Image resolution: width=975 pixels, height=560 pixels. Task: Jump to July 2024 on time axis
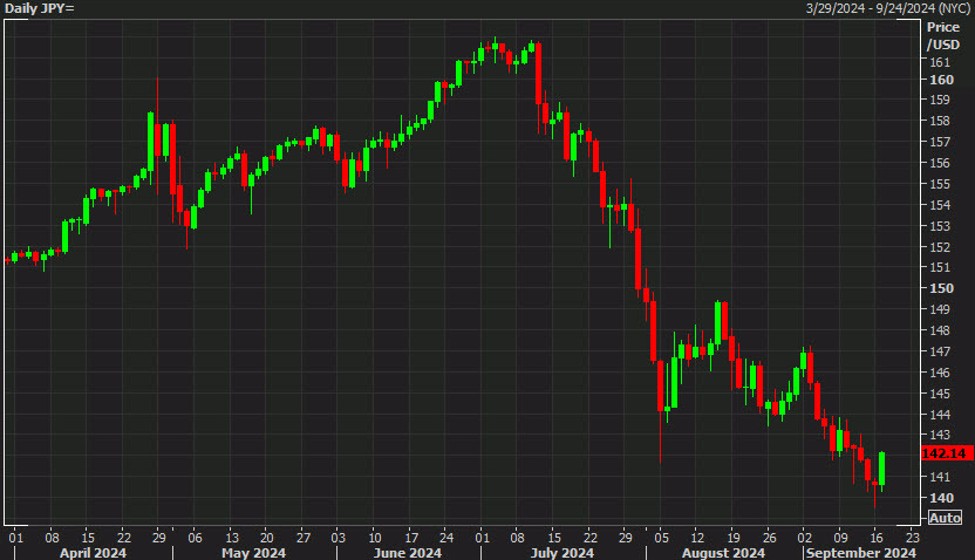[x=562, y=552]
